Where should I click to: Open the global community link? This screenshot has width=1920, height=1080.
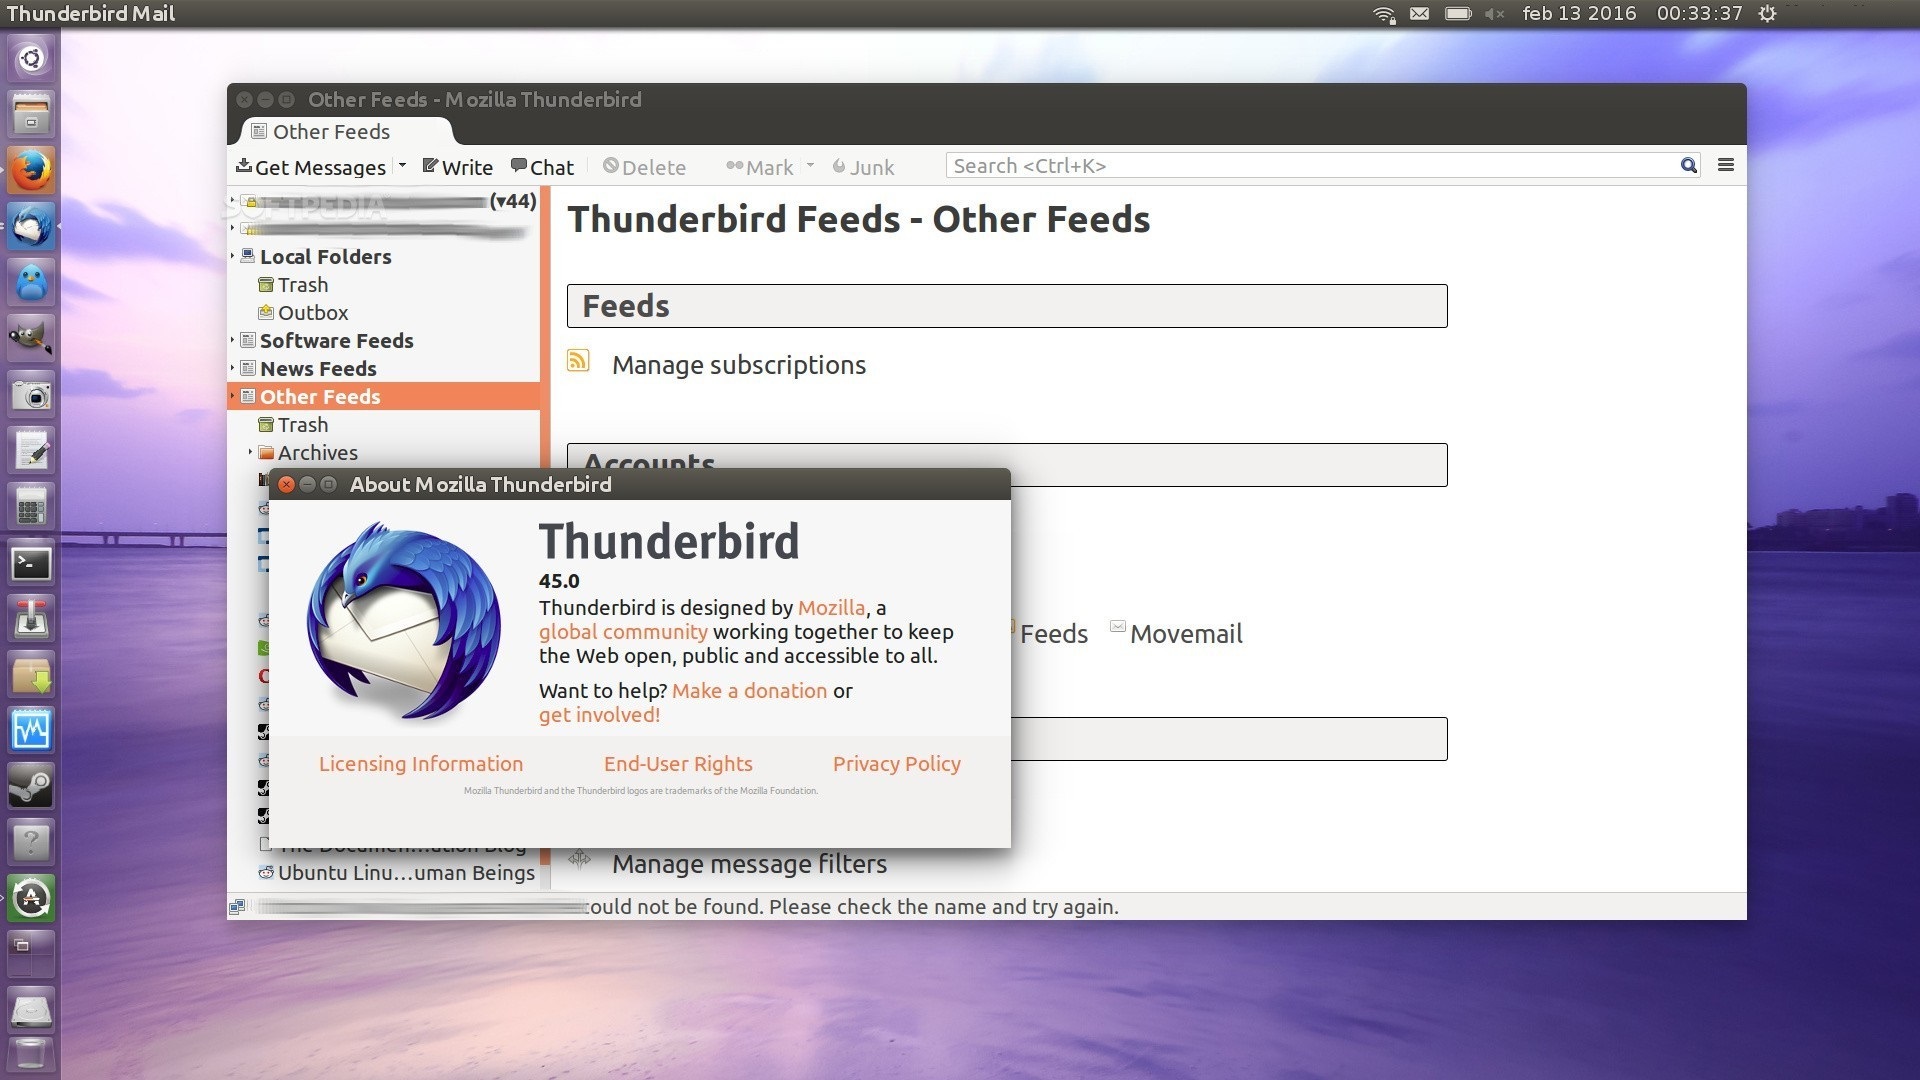pyautogui.click(x=623, y=632)
